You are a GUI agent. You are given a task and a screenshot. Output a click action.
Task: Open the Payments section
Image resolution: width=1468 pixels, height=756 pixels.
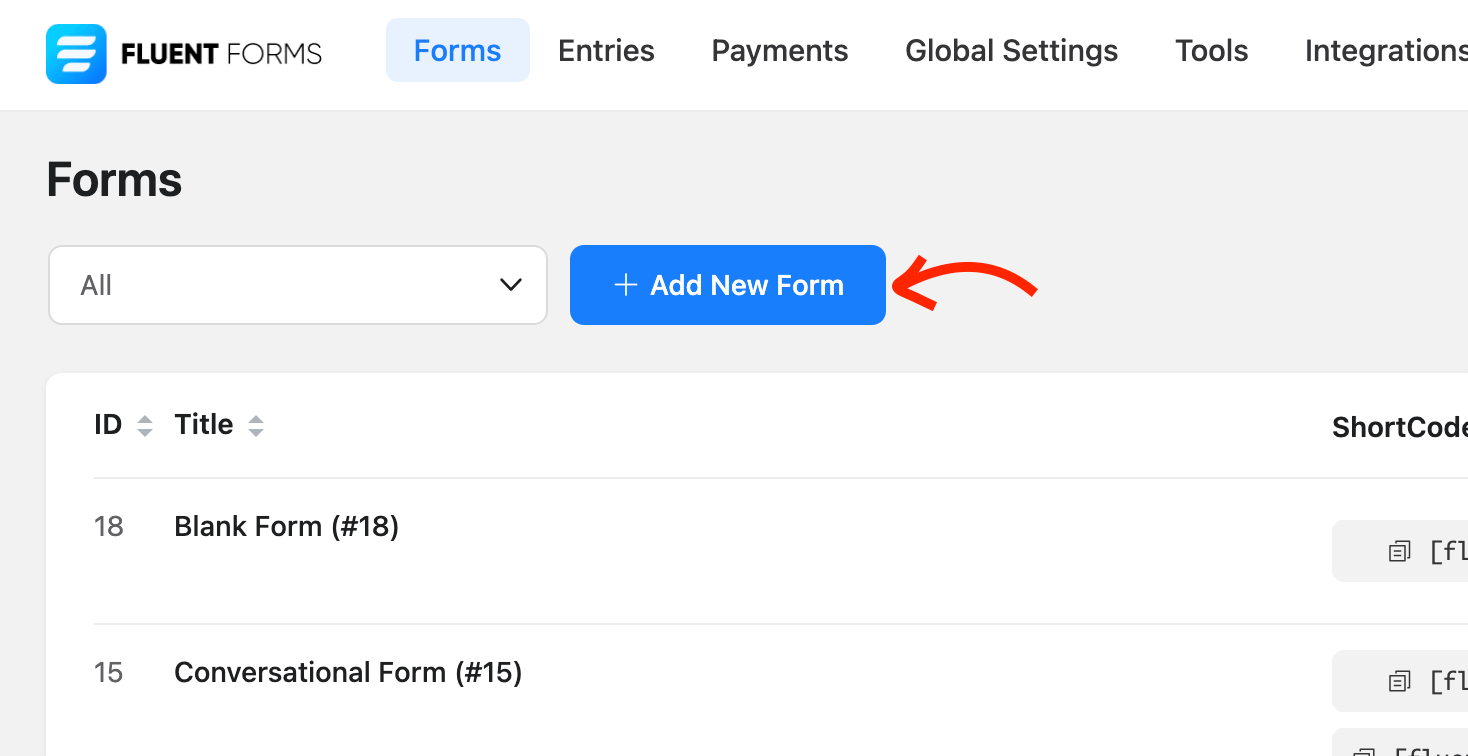click(779, 50)
